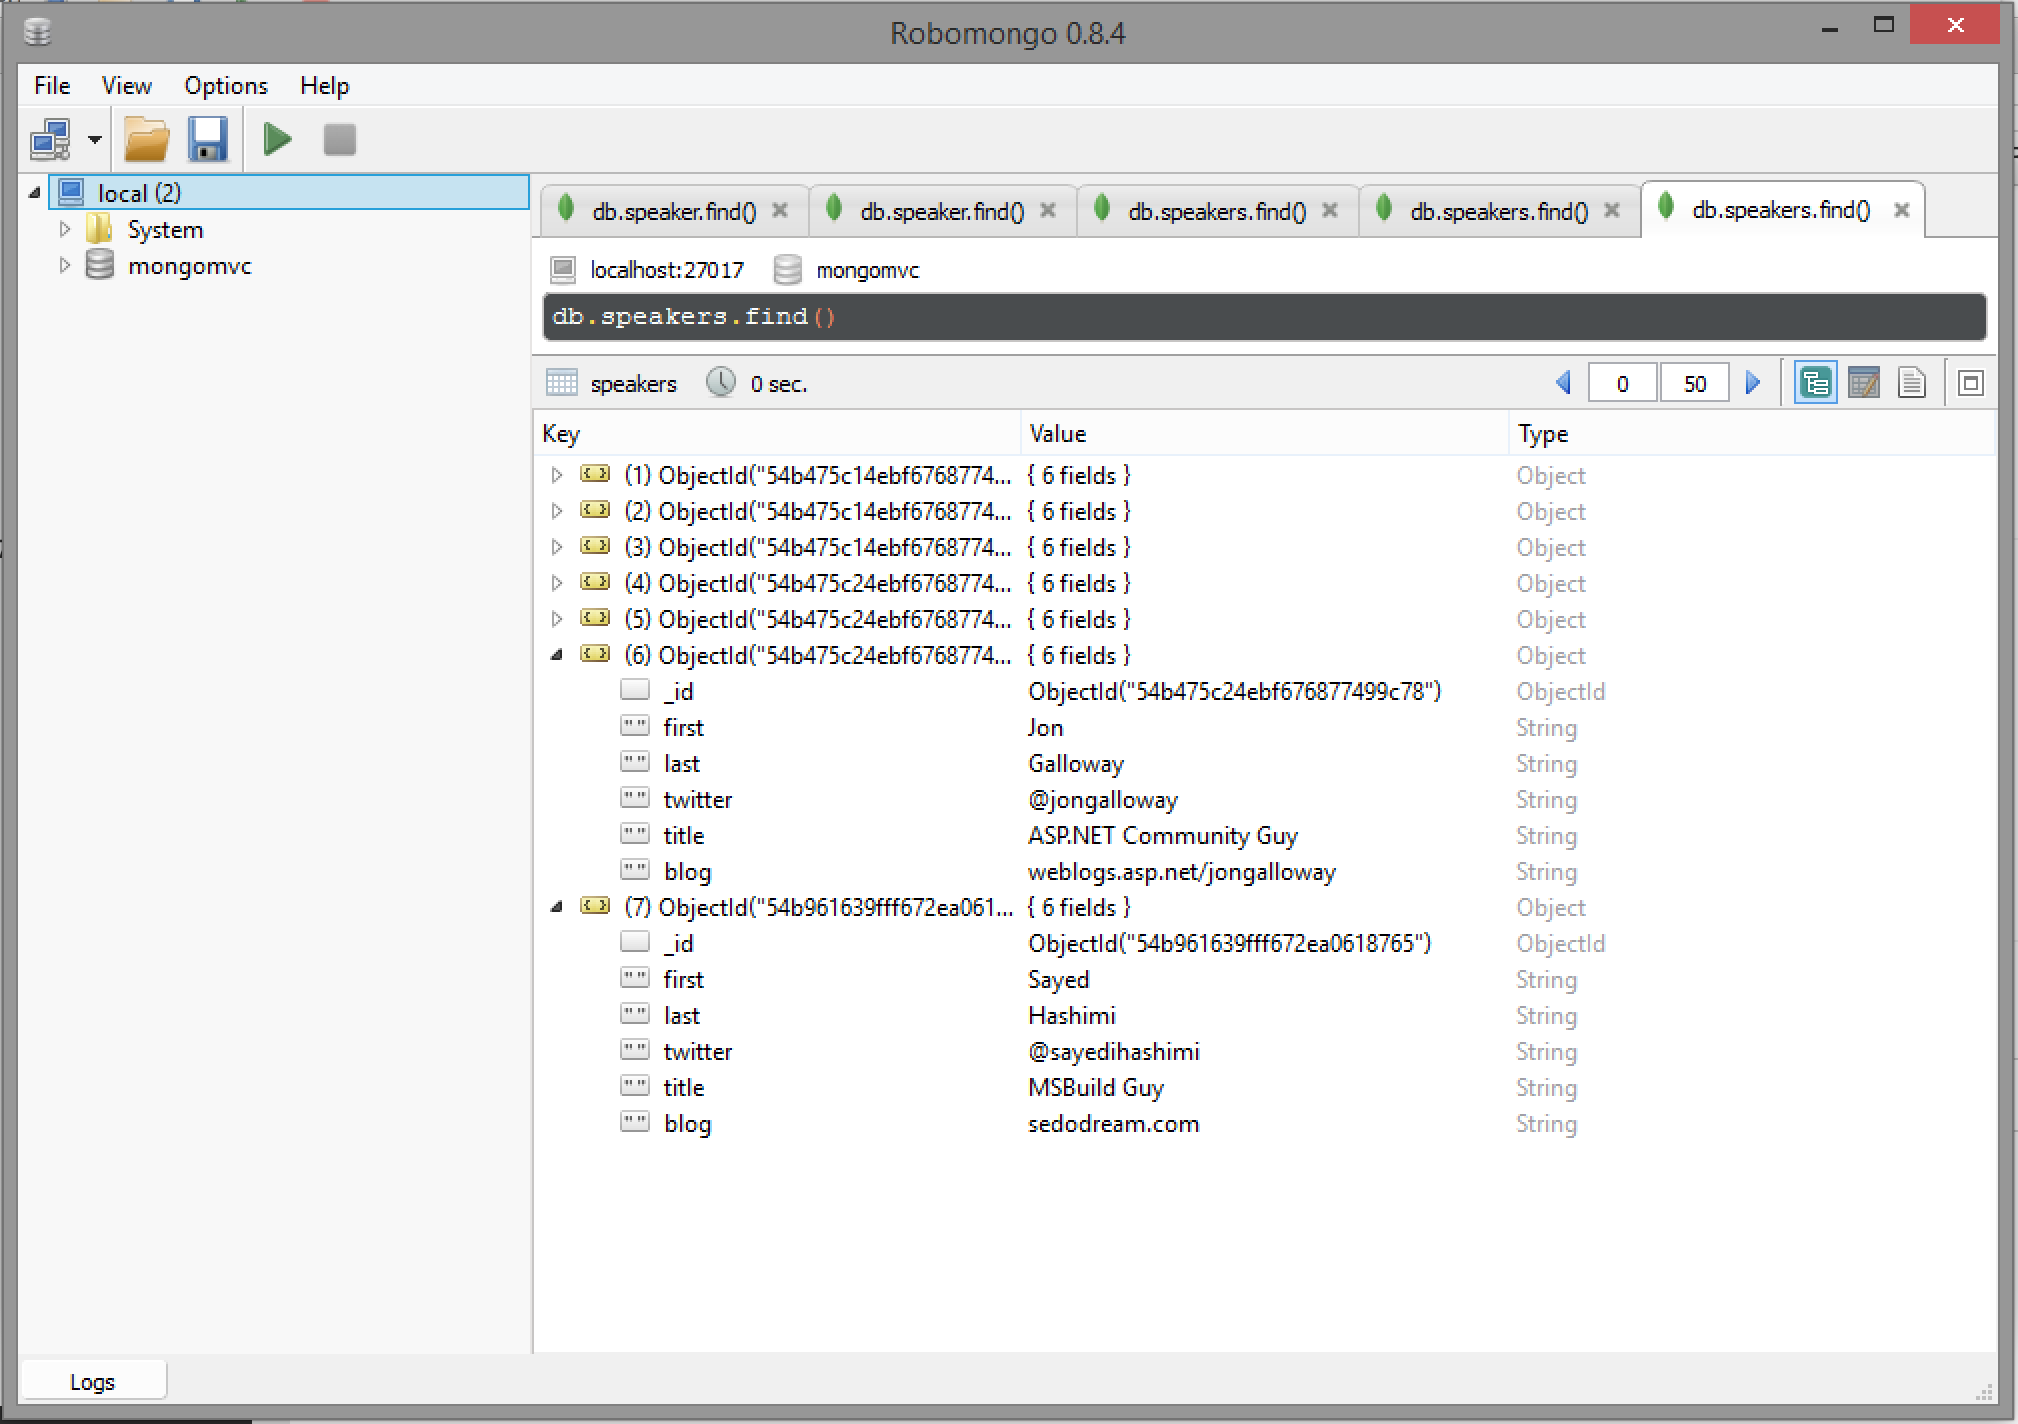Click the Connect to server icon

pos(51,140)
